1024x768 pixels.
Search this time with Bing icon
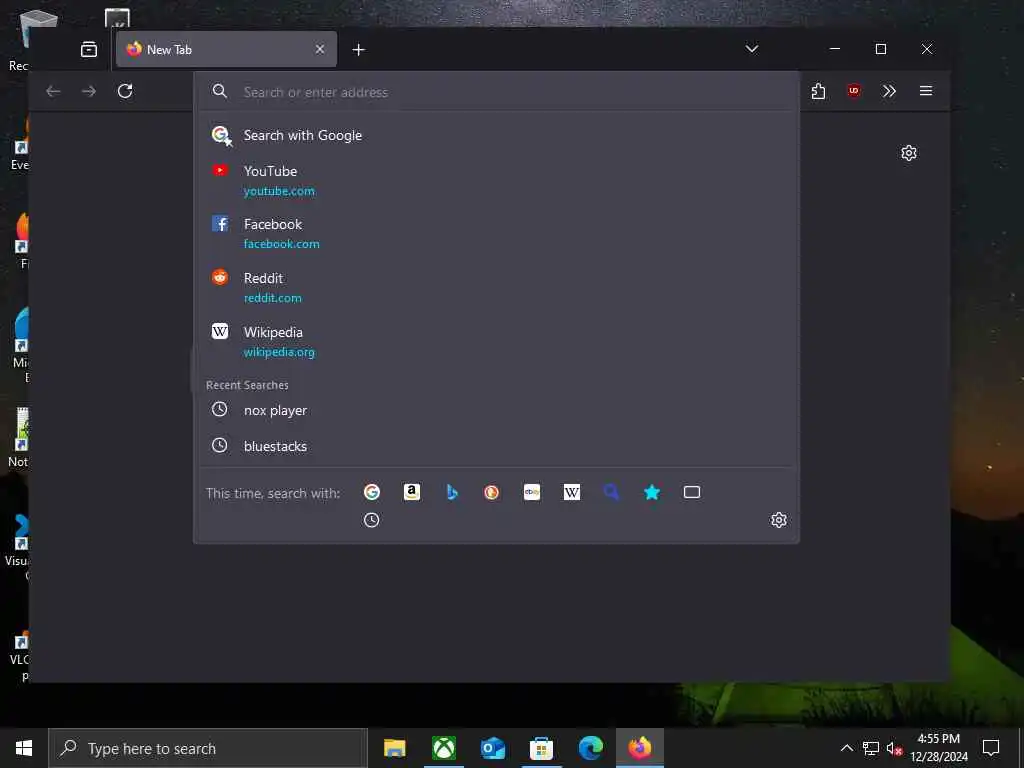[x=452, y=492]
